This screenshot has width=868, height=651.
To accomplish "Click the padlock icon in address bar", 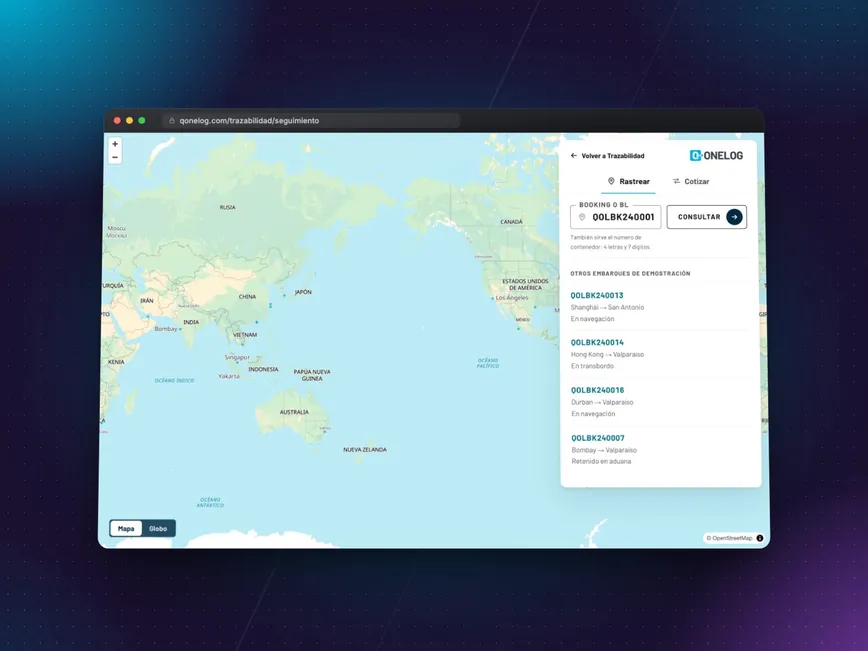I will [172, 121].
